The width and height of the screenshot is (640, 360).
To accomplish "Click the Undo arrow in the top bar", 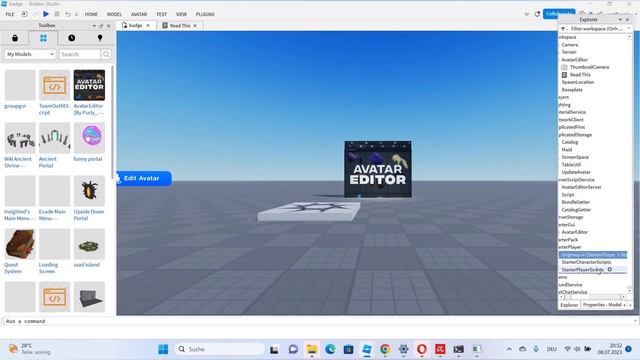I will point(68,14).
